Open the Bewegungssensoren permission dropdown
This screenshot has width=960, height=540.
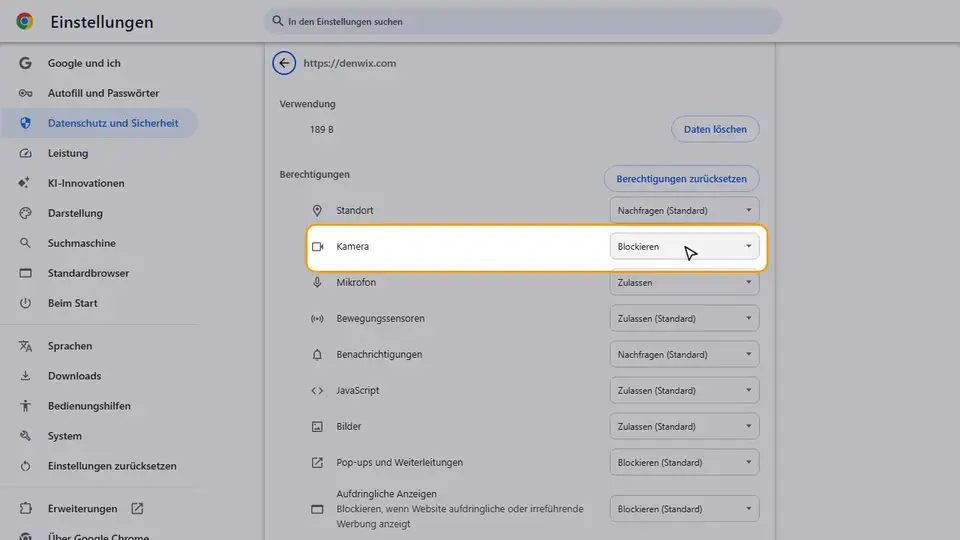[x=684, y=318]
